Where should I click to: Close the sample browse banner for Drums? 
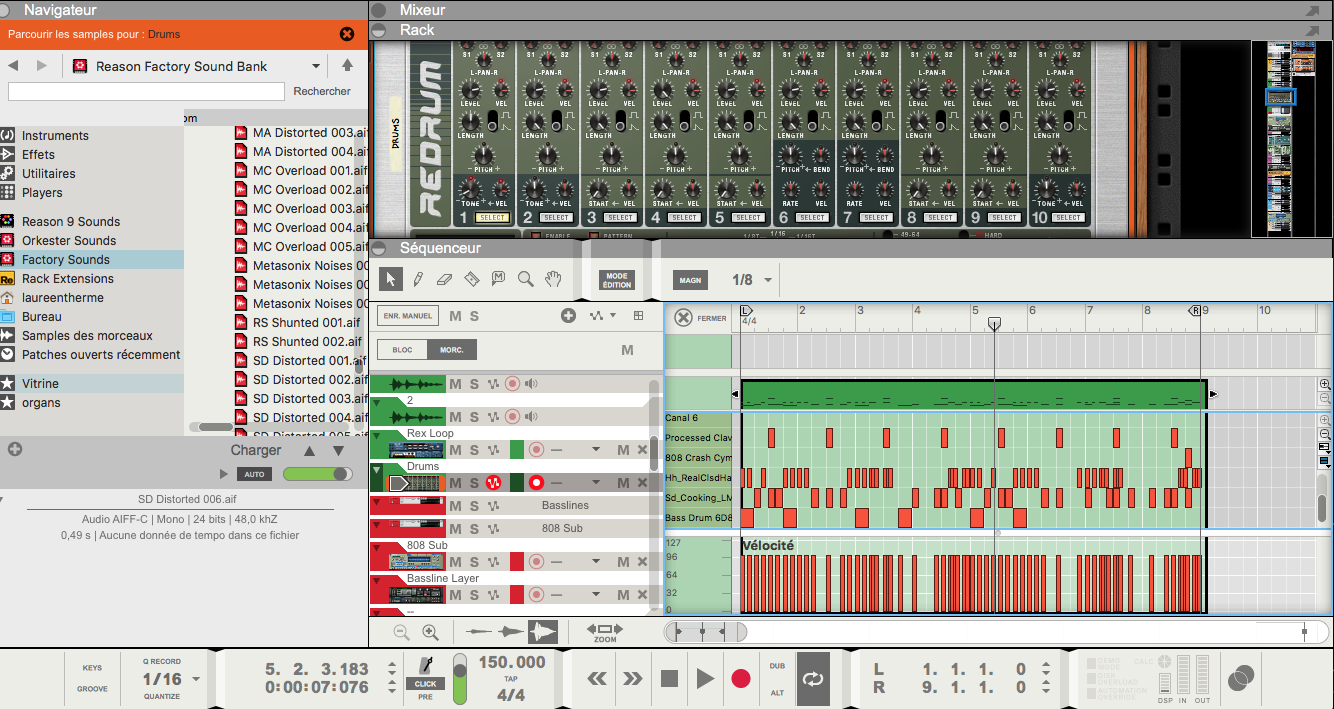click(x=347, y=34)
